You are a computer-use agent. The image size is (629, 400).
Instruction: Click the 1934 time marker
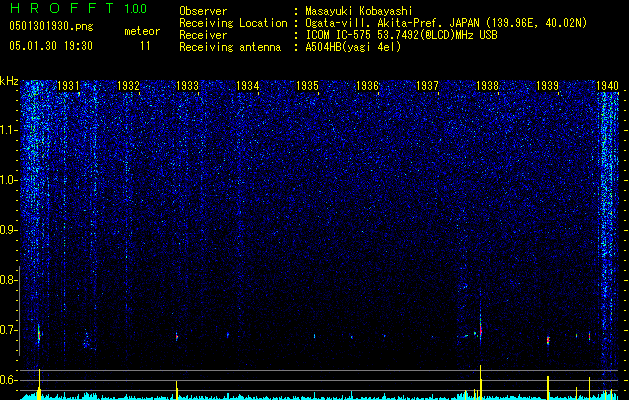248,85
